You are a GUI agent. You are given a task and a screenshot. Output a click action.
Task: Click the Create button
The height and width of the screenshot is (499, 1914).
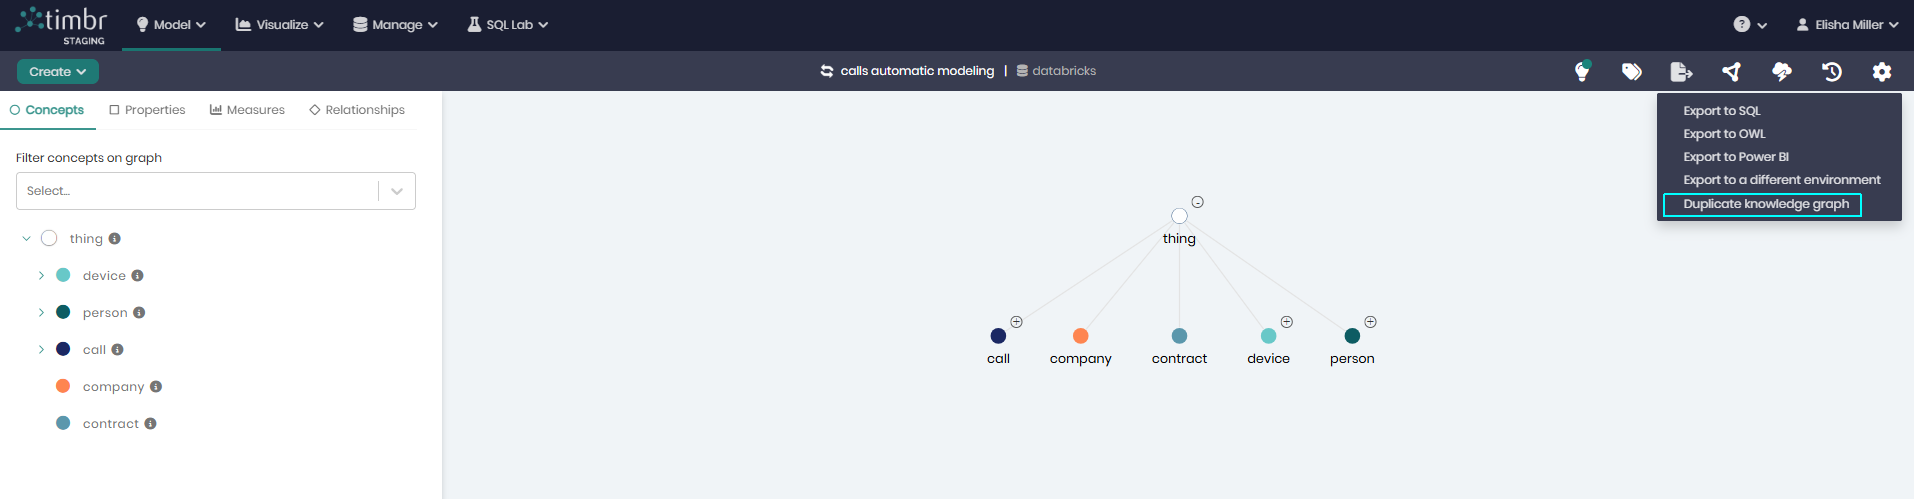tap(57, 71)
